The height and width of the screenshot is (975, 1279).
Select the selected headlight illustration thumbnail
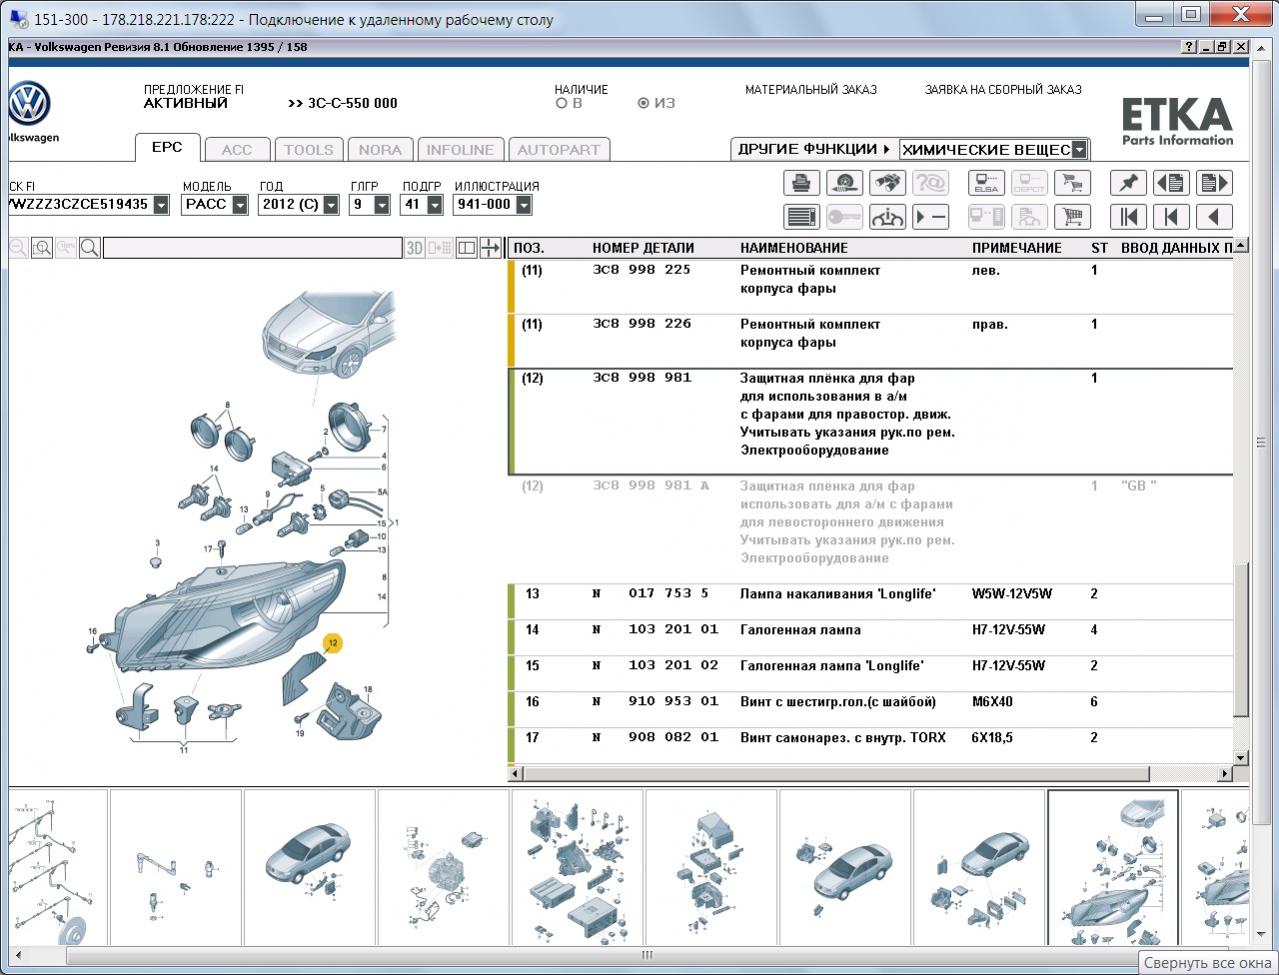[x=1112, y=867]
